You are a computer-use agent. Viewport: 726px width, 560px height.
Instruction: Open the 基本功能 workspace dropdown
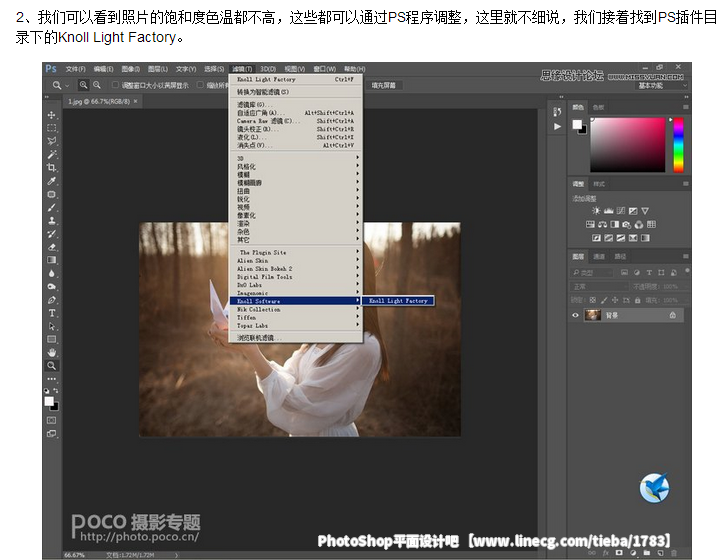point(662,86)
